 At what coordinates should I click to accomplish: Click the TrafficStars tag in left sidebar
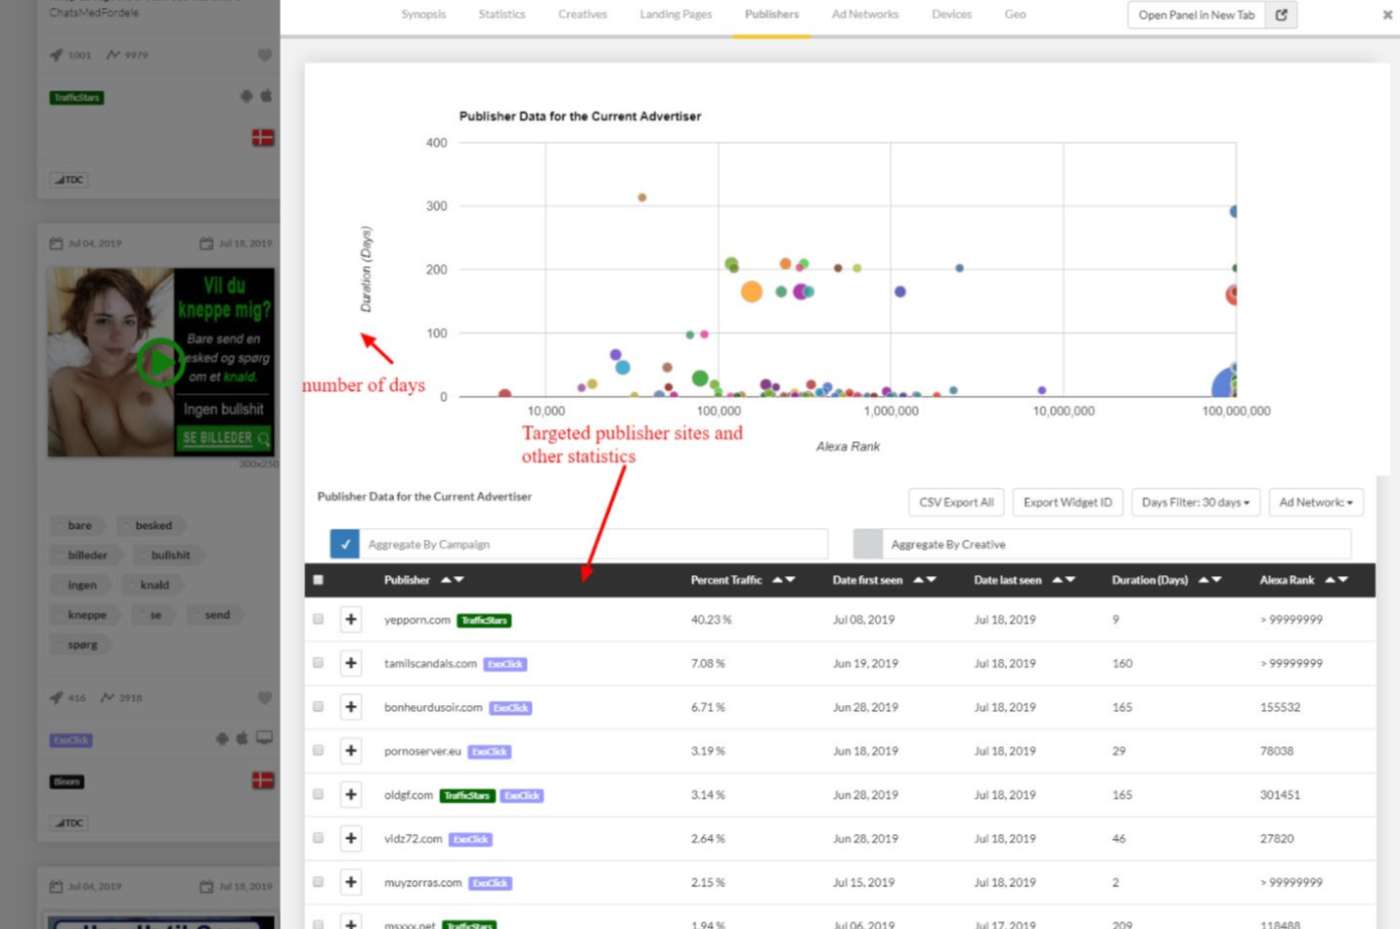tap(77, 98)
